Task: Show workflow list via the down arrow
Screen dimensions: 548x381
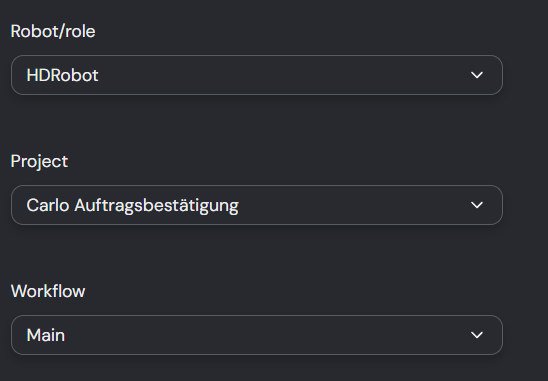Action: pos(477,335)
